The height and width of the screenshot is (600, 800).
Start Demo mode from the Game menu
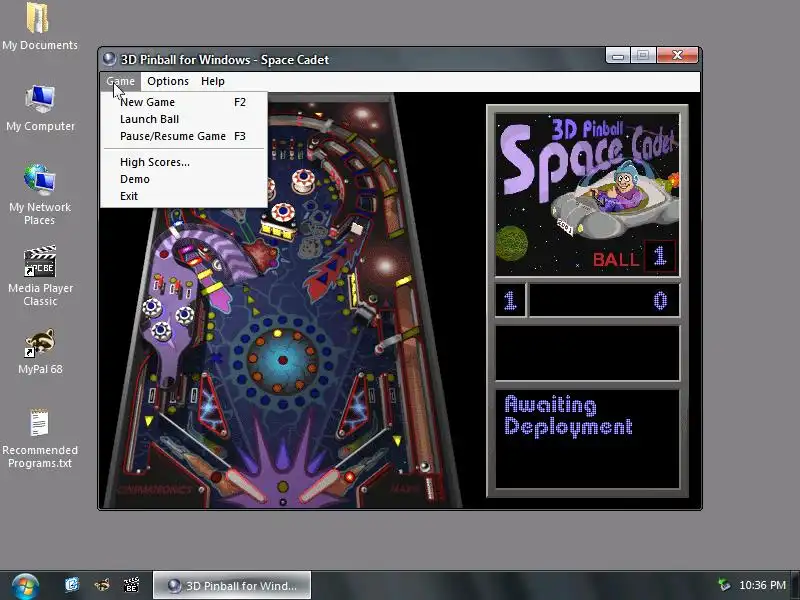pyautogui.click(x=183, y=179)
